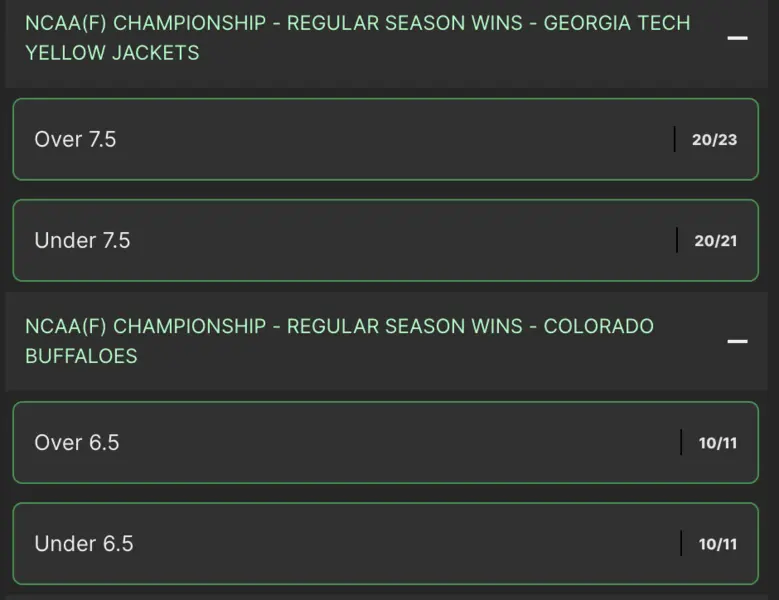Click the "Over 6.5" label text
Image resolution: width=779 pixels, height=600 pixels.
click(x=76, y=442)
